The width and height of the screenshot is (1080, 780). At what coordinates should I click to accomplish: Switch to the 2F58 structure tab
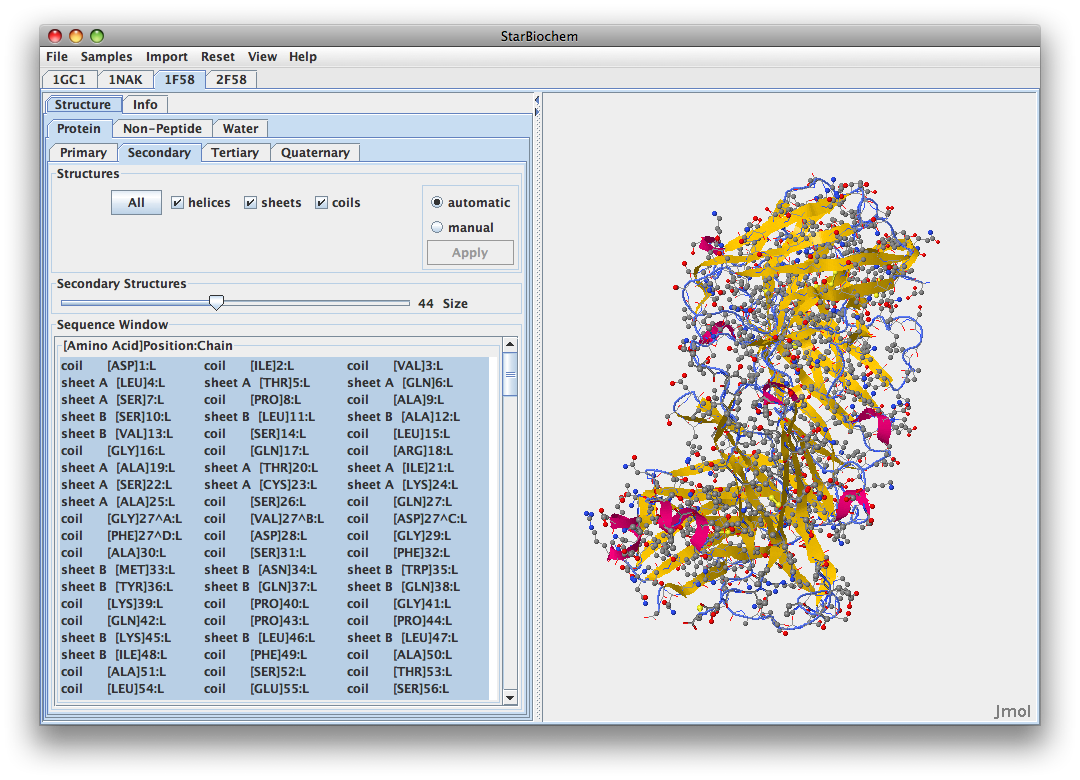[231, 80]
